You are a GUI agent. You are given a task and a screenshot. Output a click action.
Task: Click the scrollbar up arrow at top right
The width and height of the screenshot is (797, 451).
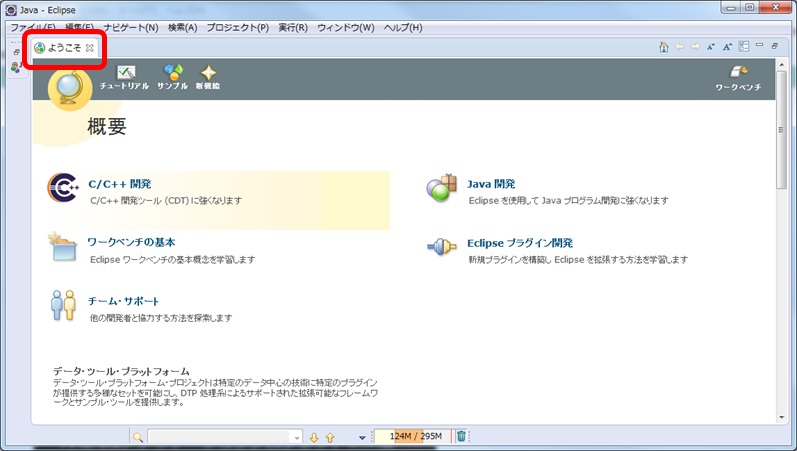point(781,65)
